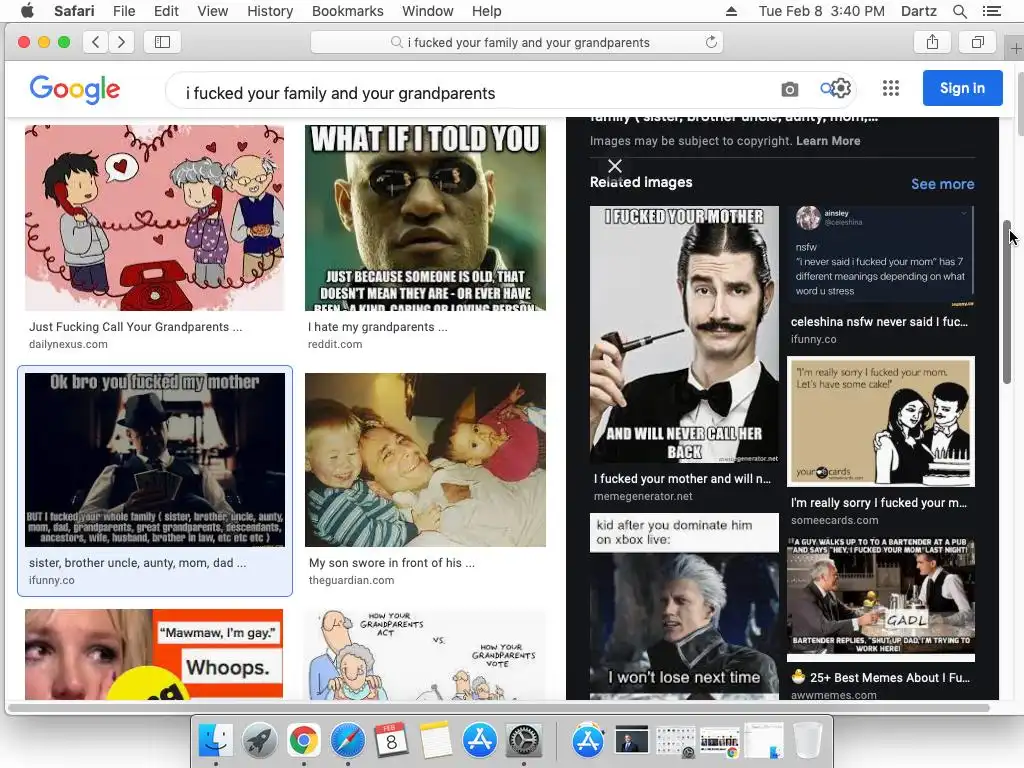Click the horizontal scrollbar at bottom
Viewport: 1024px width, 768px height.
coord(498,707)
